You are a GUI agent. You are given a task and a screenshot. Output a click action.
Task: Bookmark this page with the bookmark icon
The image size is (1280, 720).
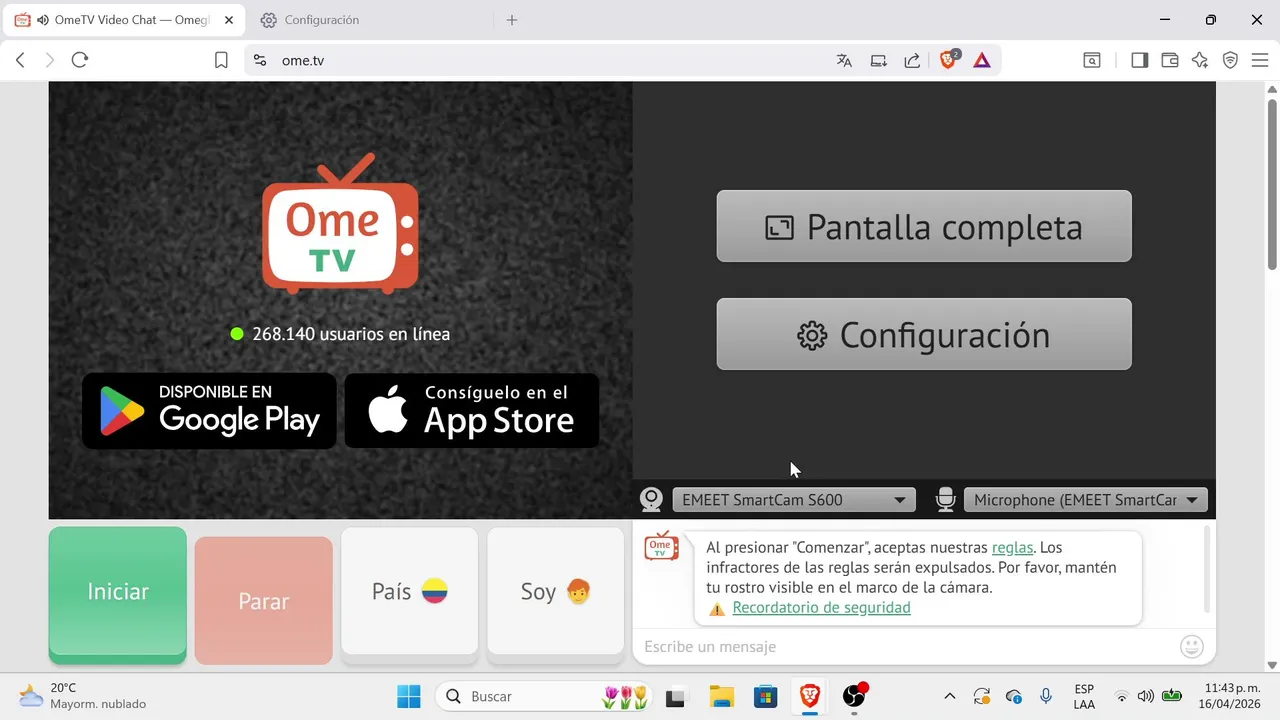[221, 60]
